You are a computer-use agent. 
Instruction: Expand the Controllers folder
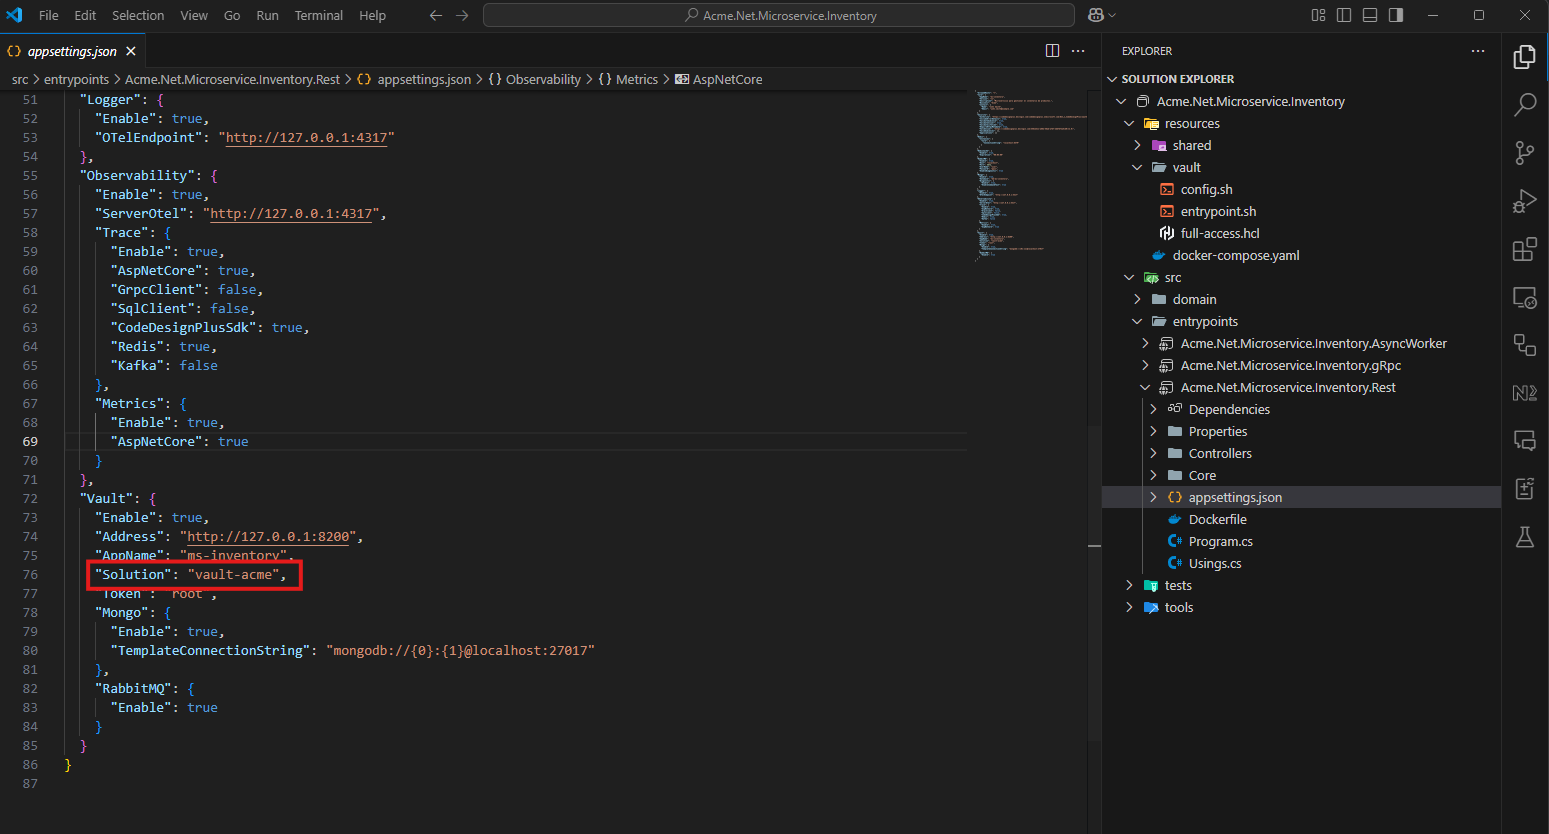[x=1153, y=453]
